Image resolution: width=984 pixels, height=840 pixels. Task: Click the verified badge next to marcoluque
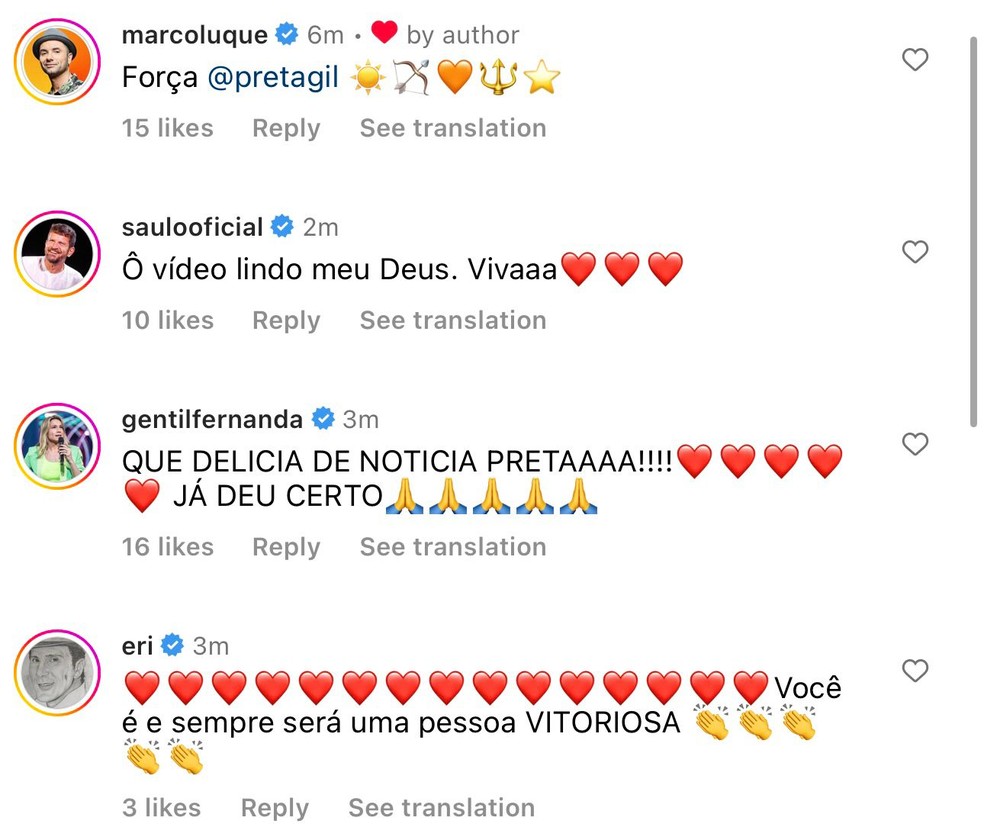287,32
